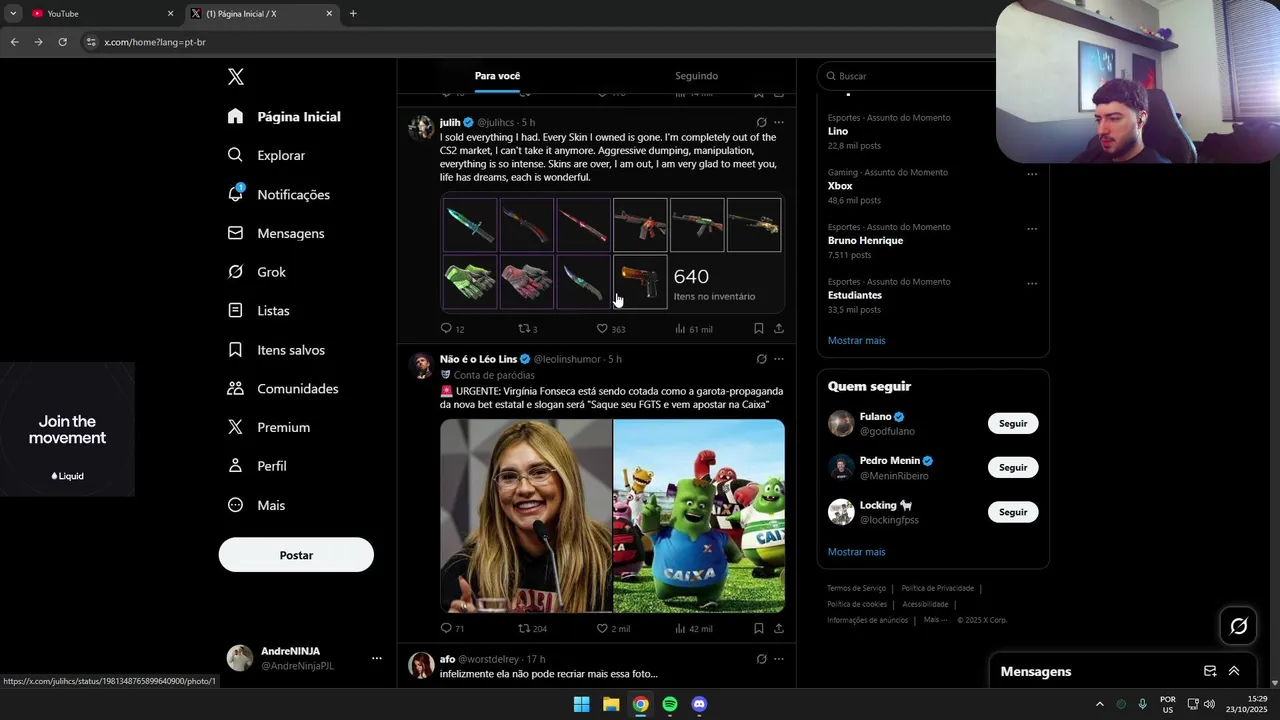Open Premium in the sidebar

[x=269, y=427]
